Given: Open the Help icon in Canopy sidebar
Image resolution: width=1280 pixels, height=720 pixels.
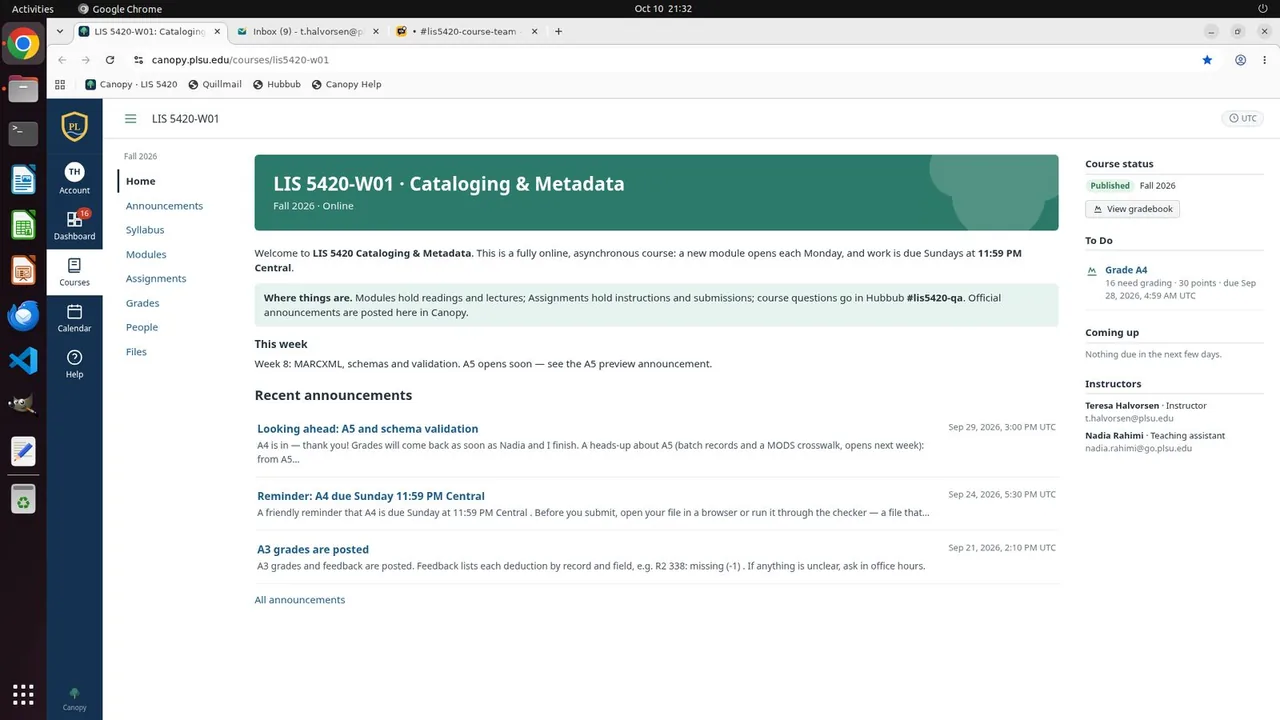Looking at the screenshot, I should (x=74, y=364).
